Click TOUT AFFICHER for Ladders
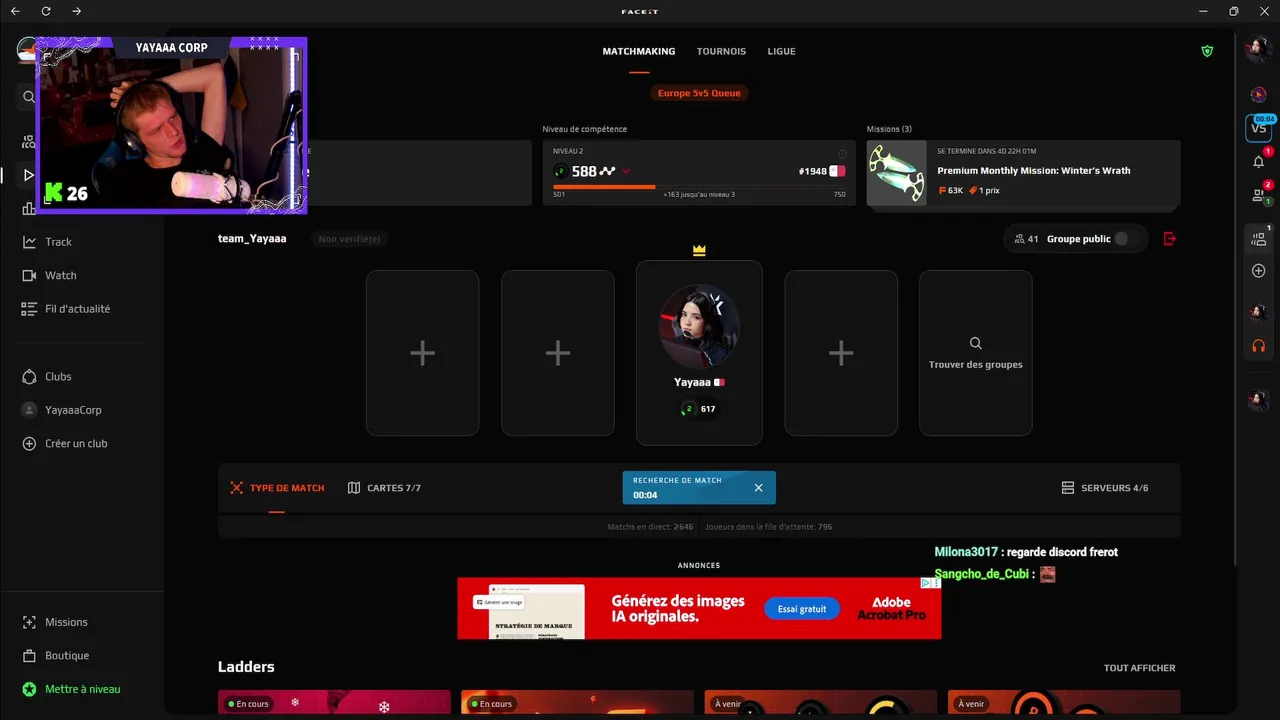 [x=1140, y=668]
